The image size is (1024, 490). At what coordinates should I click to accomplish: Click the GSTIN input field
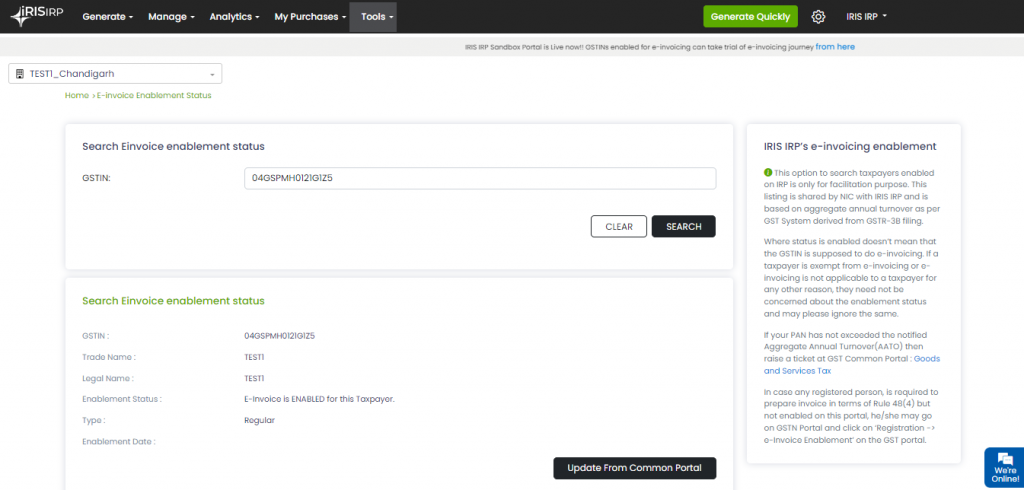coord(480,178)
